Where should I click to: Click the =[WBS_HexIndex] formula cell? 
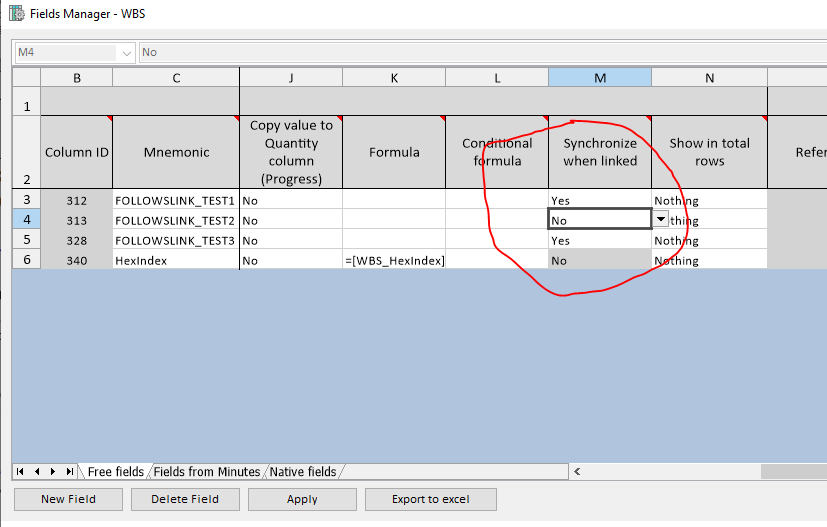(x=394, y=260)
